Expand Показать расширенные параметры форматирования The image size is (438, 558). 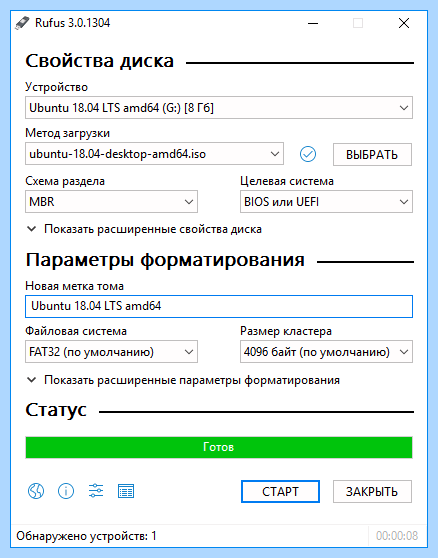click(184, 380)
